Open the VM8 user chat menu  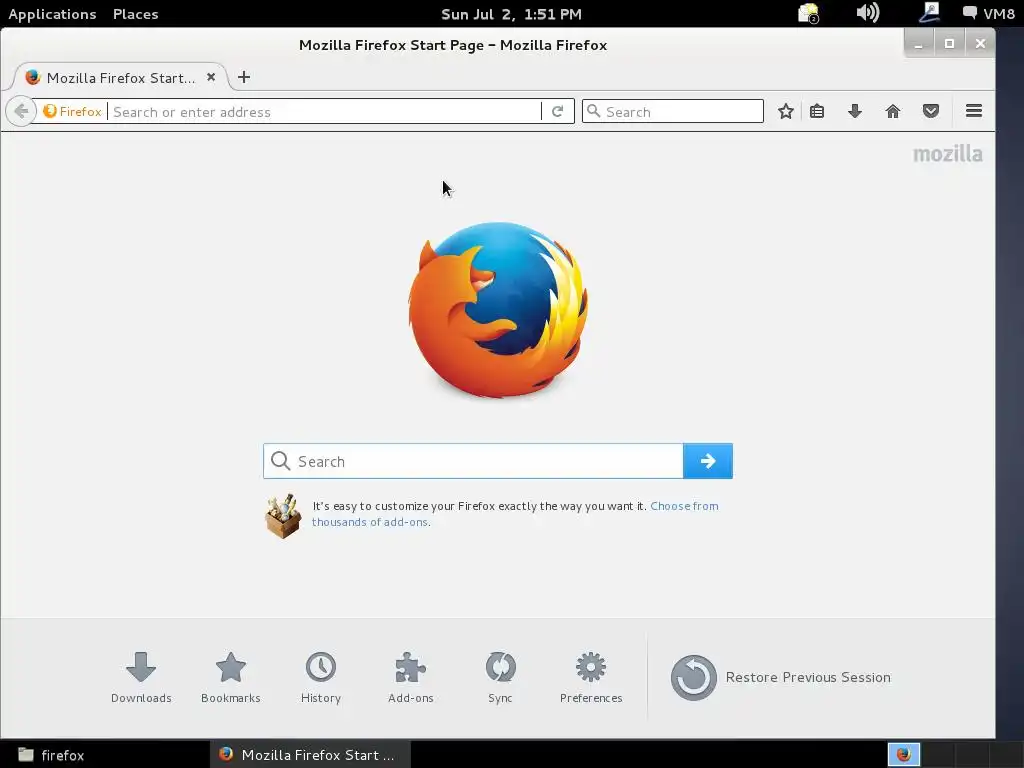(x=989, y=13)
